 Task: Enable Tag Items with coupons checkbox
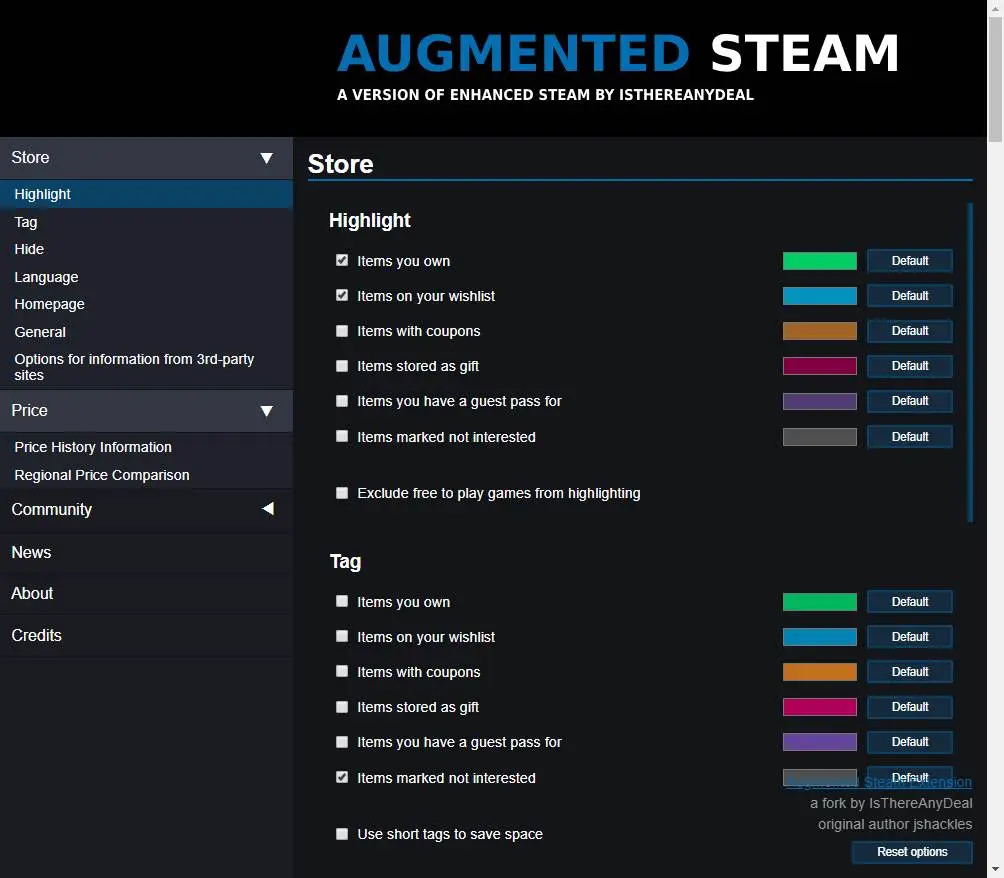[342, 671]
